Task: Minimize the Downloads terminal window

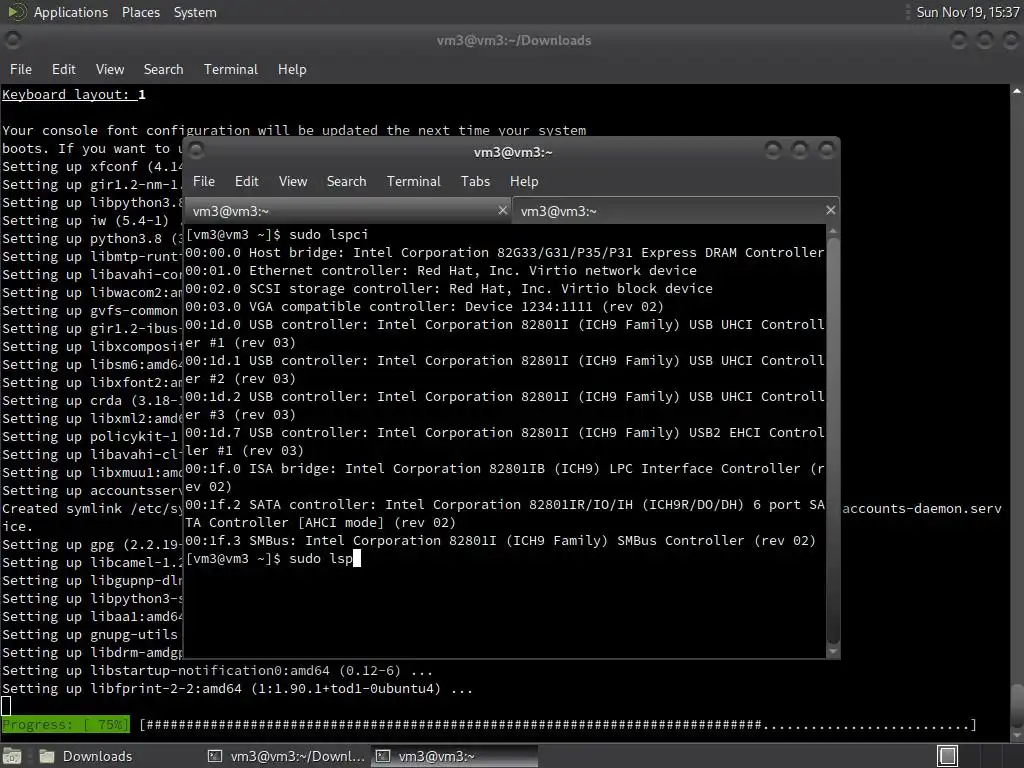Action: point(958,40)
